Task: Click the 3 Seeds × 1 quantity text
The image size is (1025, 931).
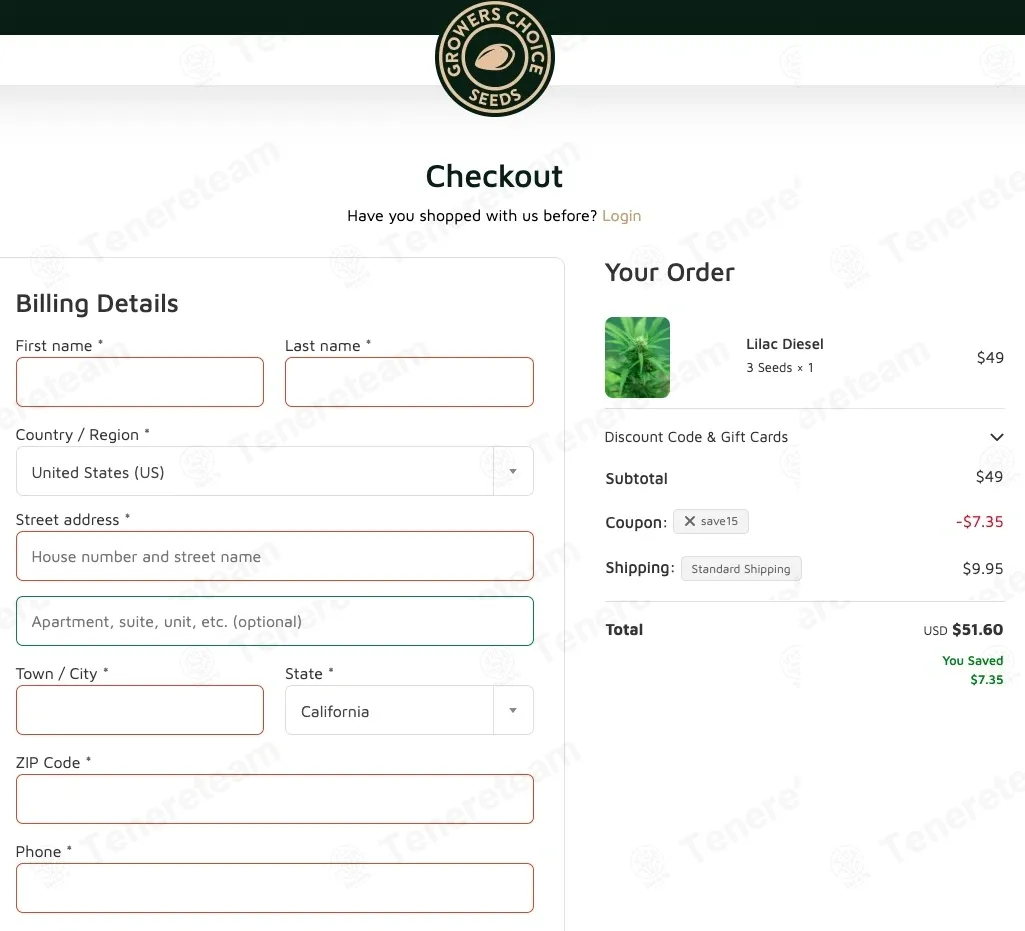Action: coord(780,367)
